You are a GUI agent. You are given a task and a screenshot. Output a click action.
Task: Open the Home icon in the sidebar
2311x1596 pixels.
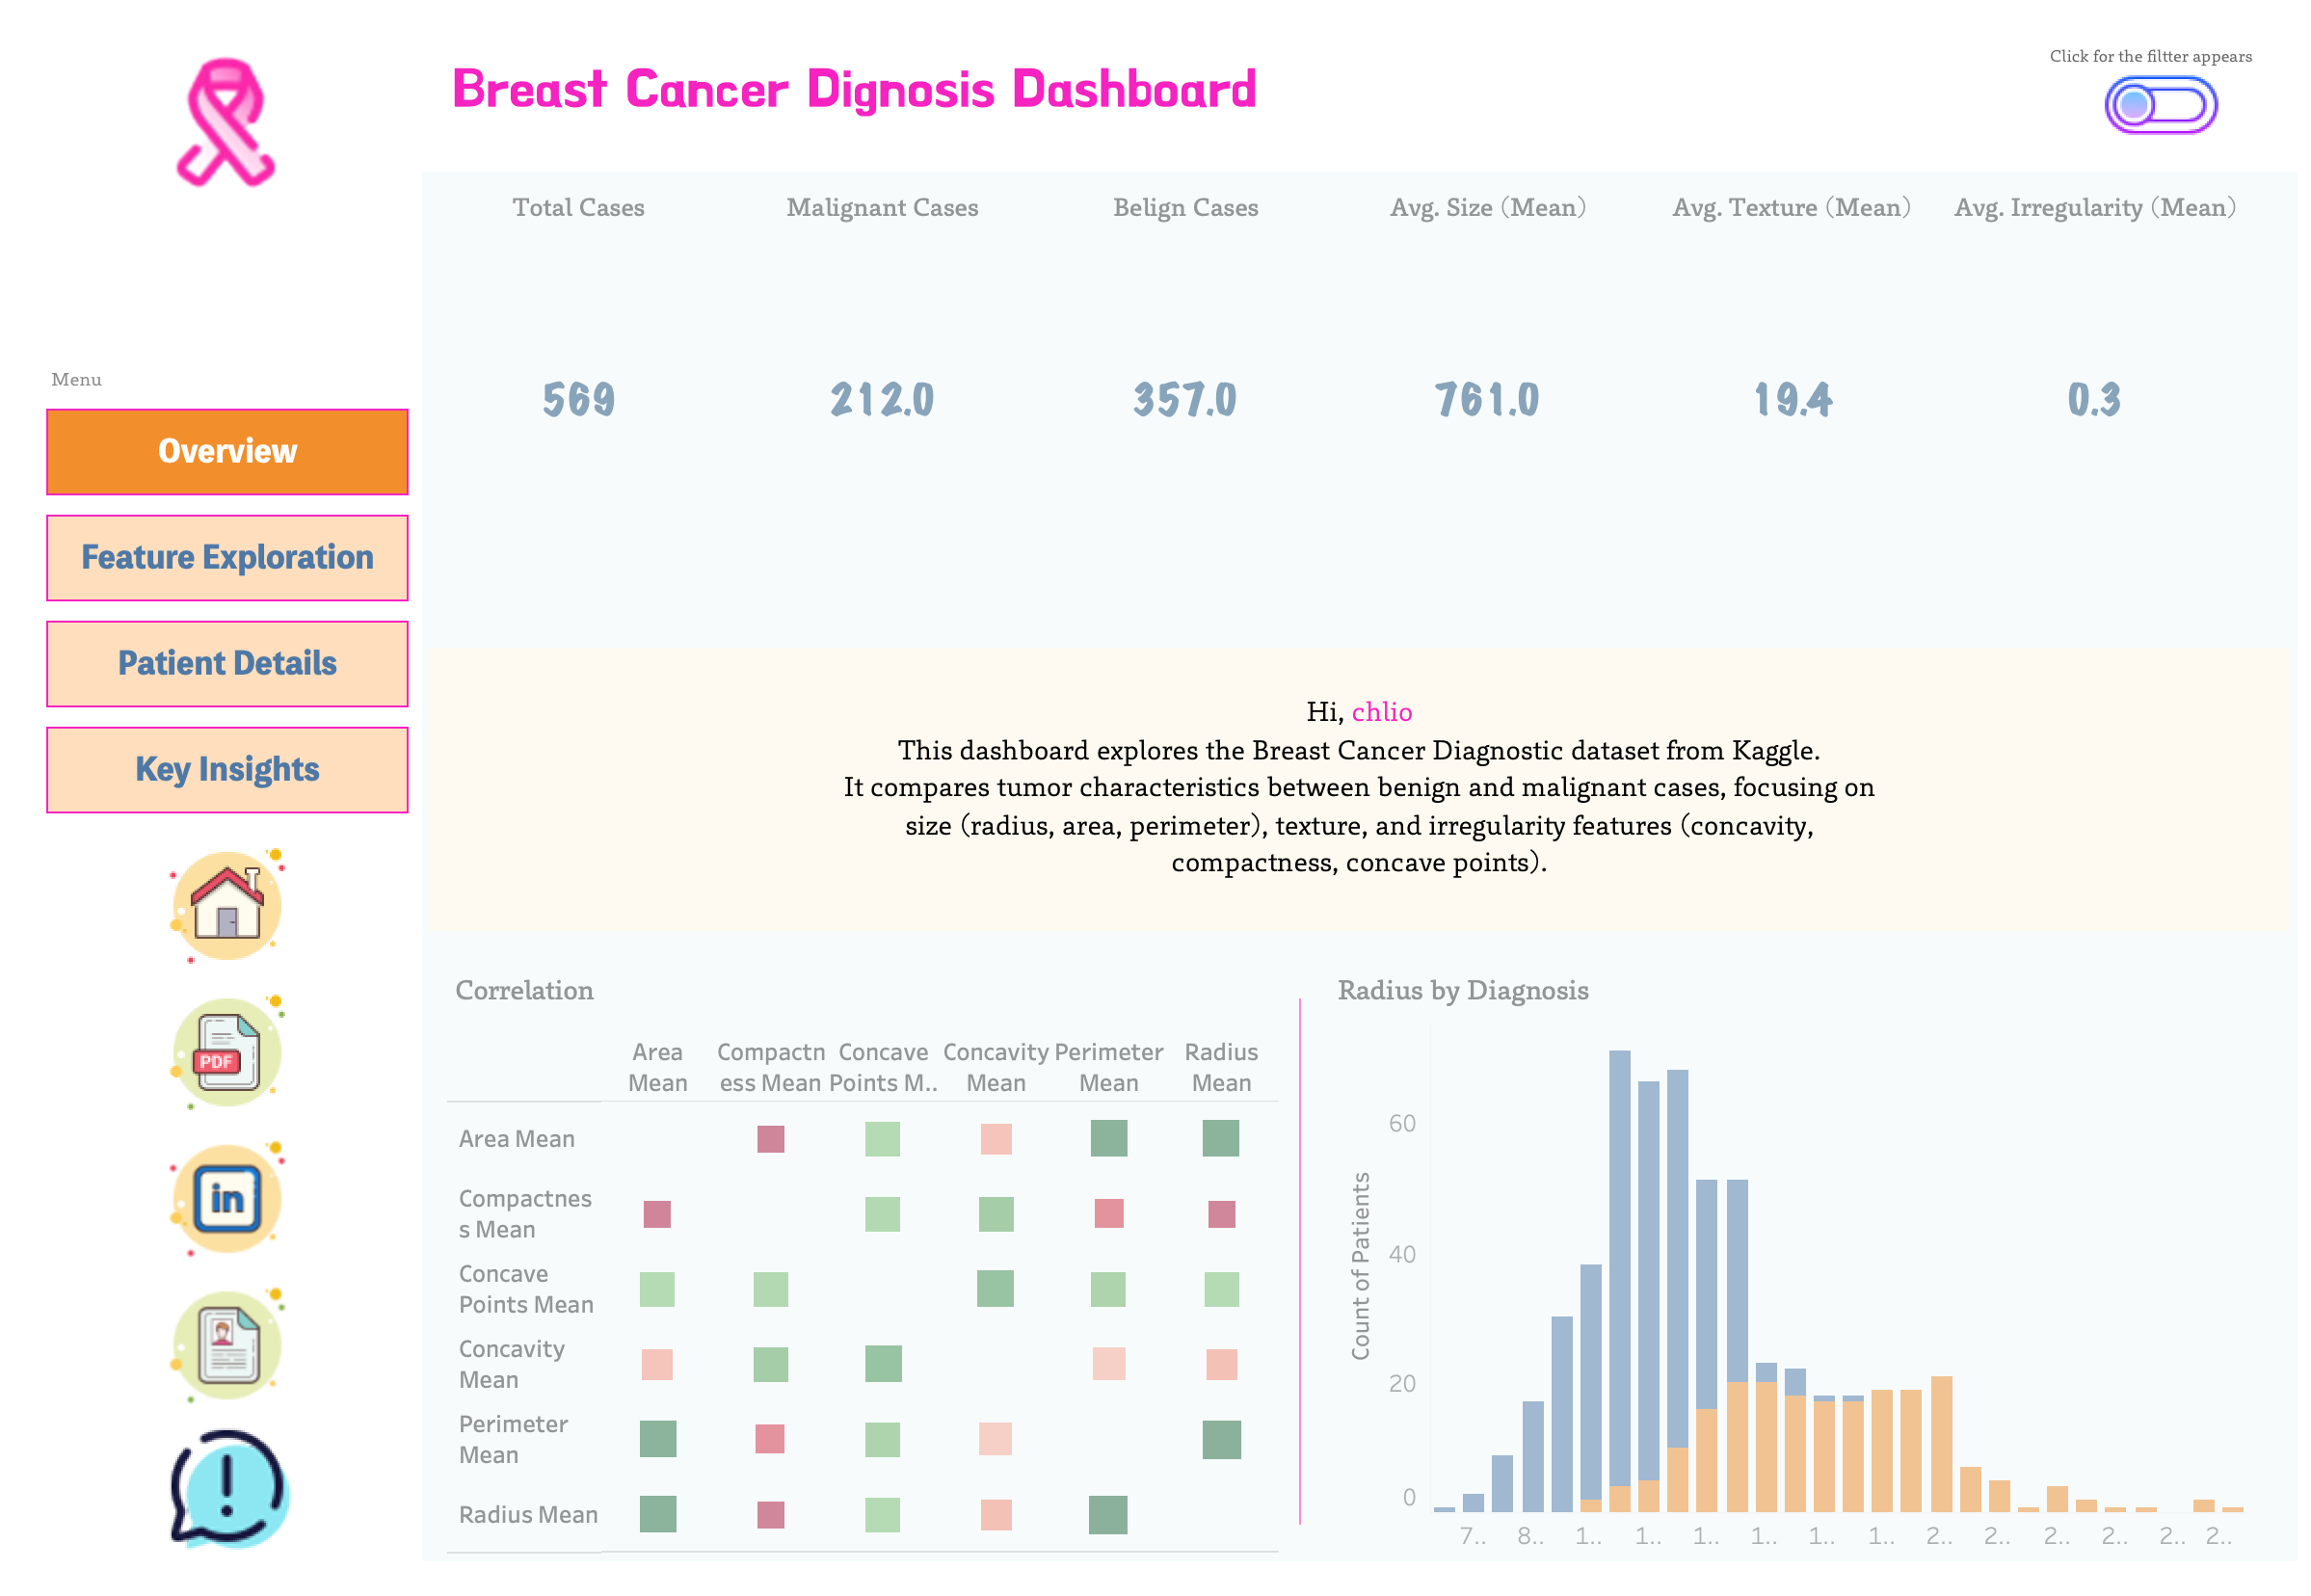pos(228,905)
